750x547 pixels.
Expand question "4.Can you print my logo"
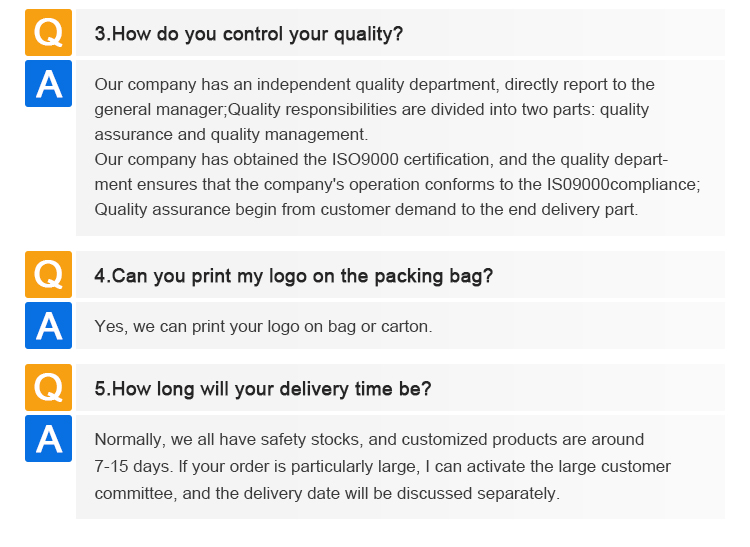(x=293, y=276)
